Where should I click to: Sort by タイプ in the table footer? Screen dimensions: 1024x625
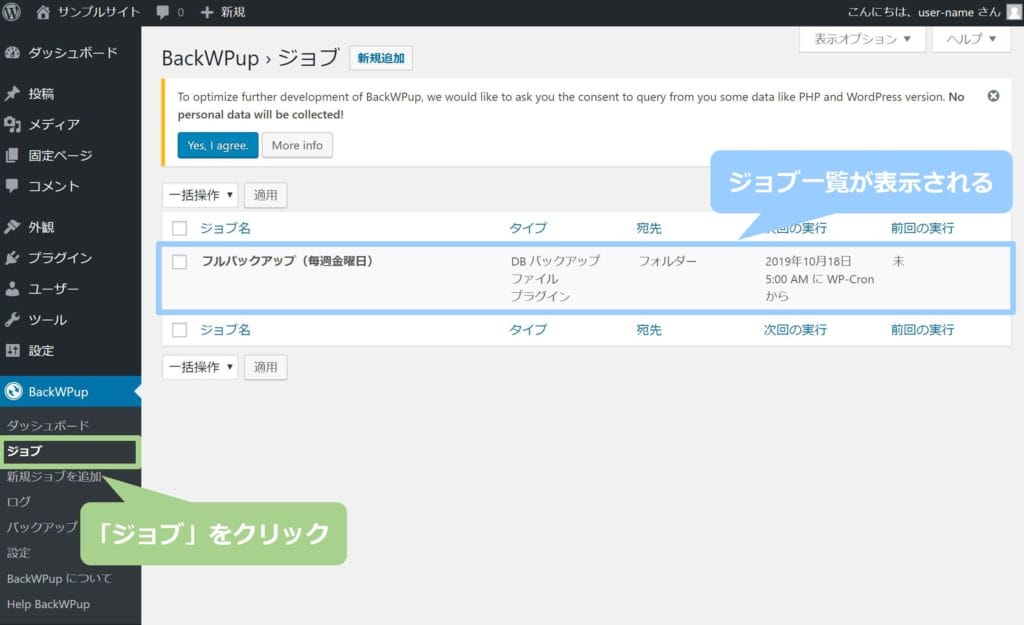(x=528, y=330)
